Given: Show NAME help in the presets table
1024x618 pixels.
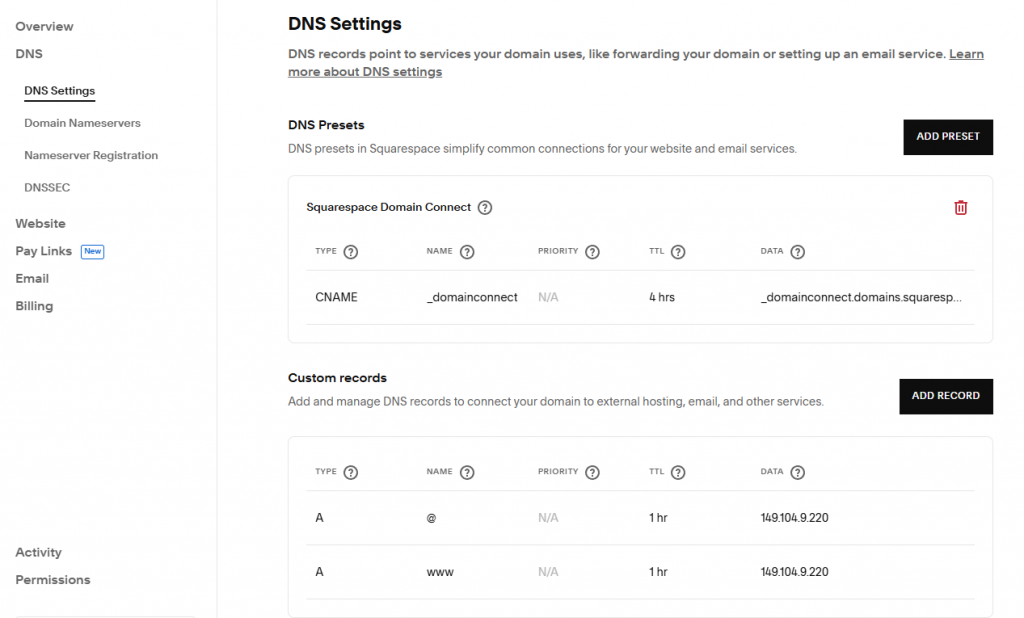Looking at the screenshot, I should coord(467,252).
